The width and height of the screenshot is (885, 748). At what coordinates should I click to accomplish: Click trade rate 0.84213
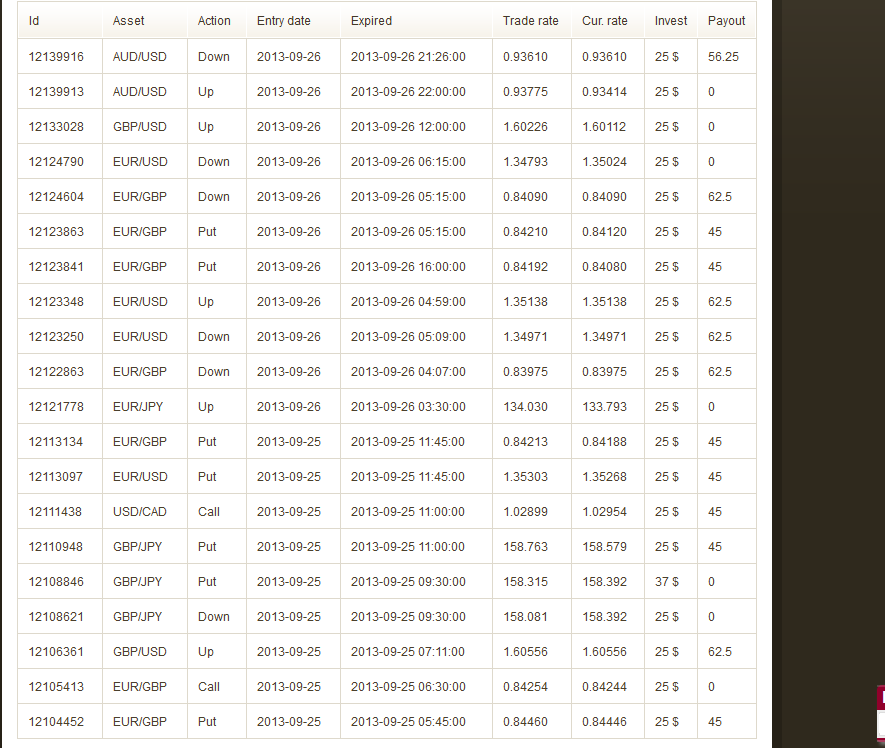(525, 441)
